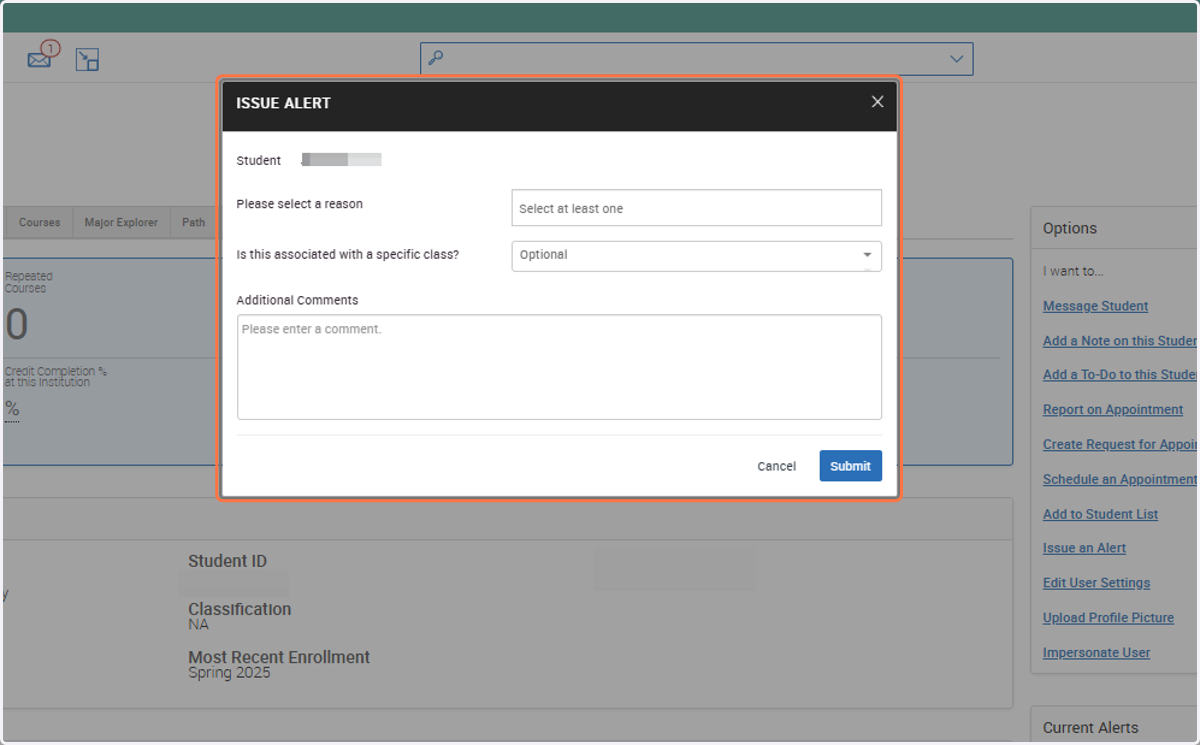Click the 'Classification' heading text
The height and width of the screenshot is (745, 1200).
(x=240, y=609)
